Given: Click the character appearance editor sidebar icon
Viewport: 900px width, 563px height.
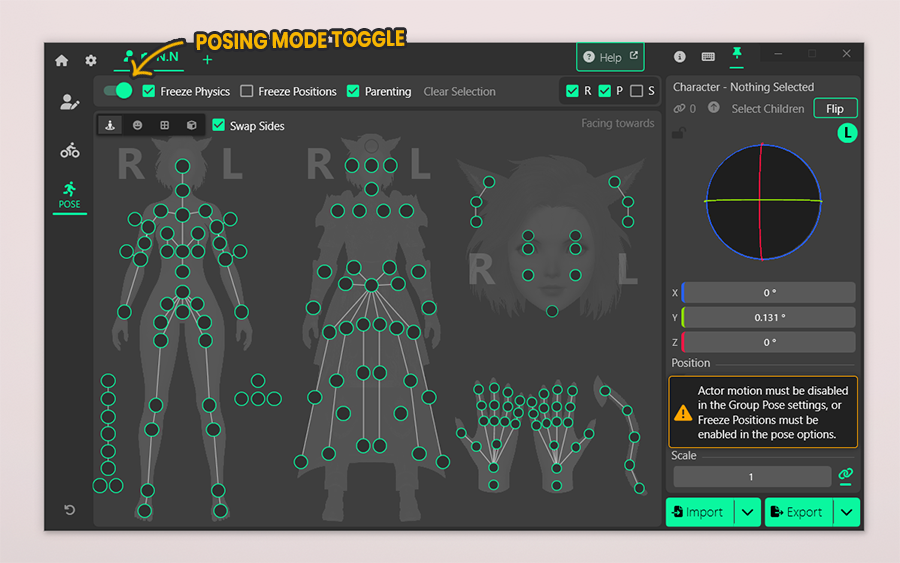Looking at the screenshot, I should 69,102.
